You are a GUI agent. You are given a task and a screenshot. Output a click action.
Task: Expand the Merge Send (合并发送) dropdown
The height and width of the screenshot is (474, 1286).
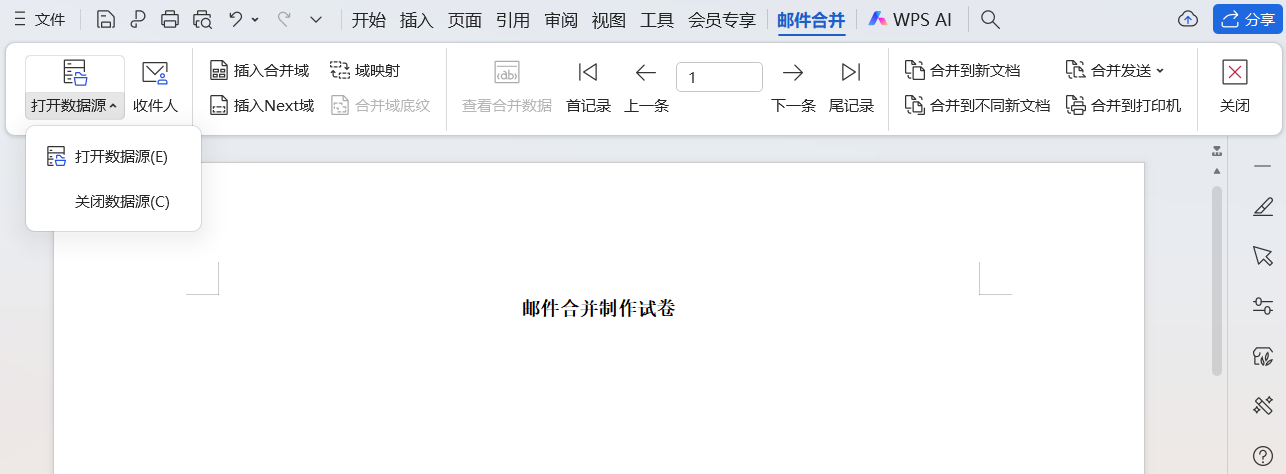pos(1116,70)
